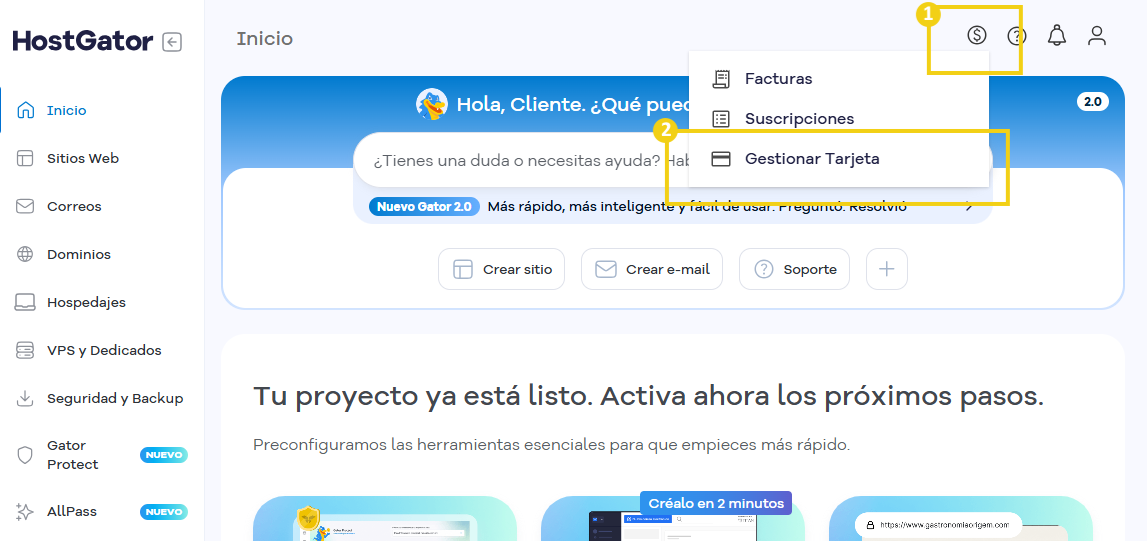The width and height of the screenshot is (1147, 541).
Task: Open the billing dollar icon menu
Action: click(x=977, y=35)
